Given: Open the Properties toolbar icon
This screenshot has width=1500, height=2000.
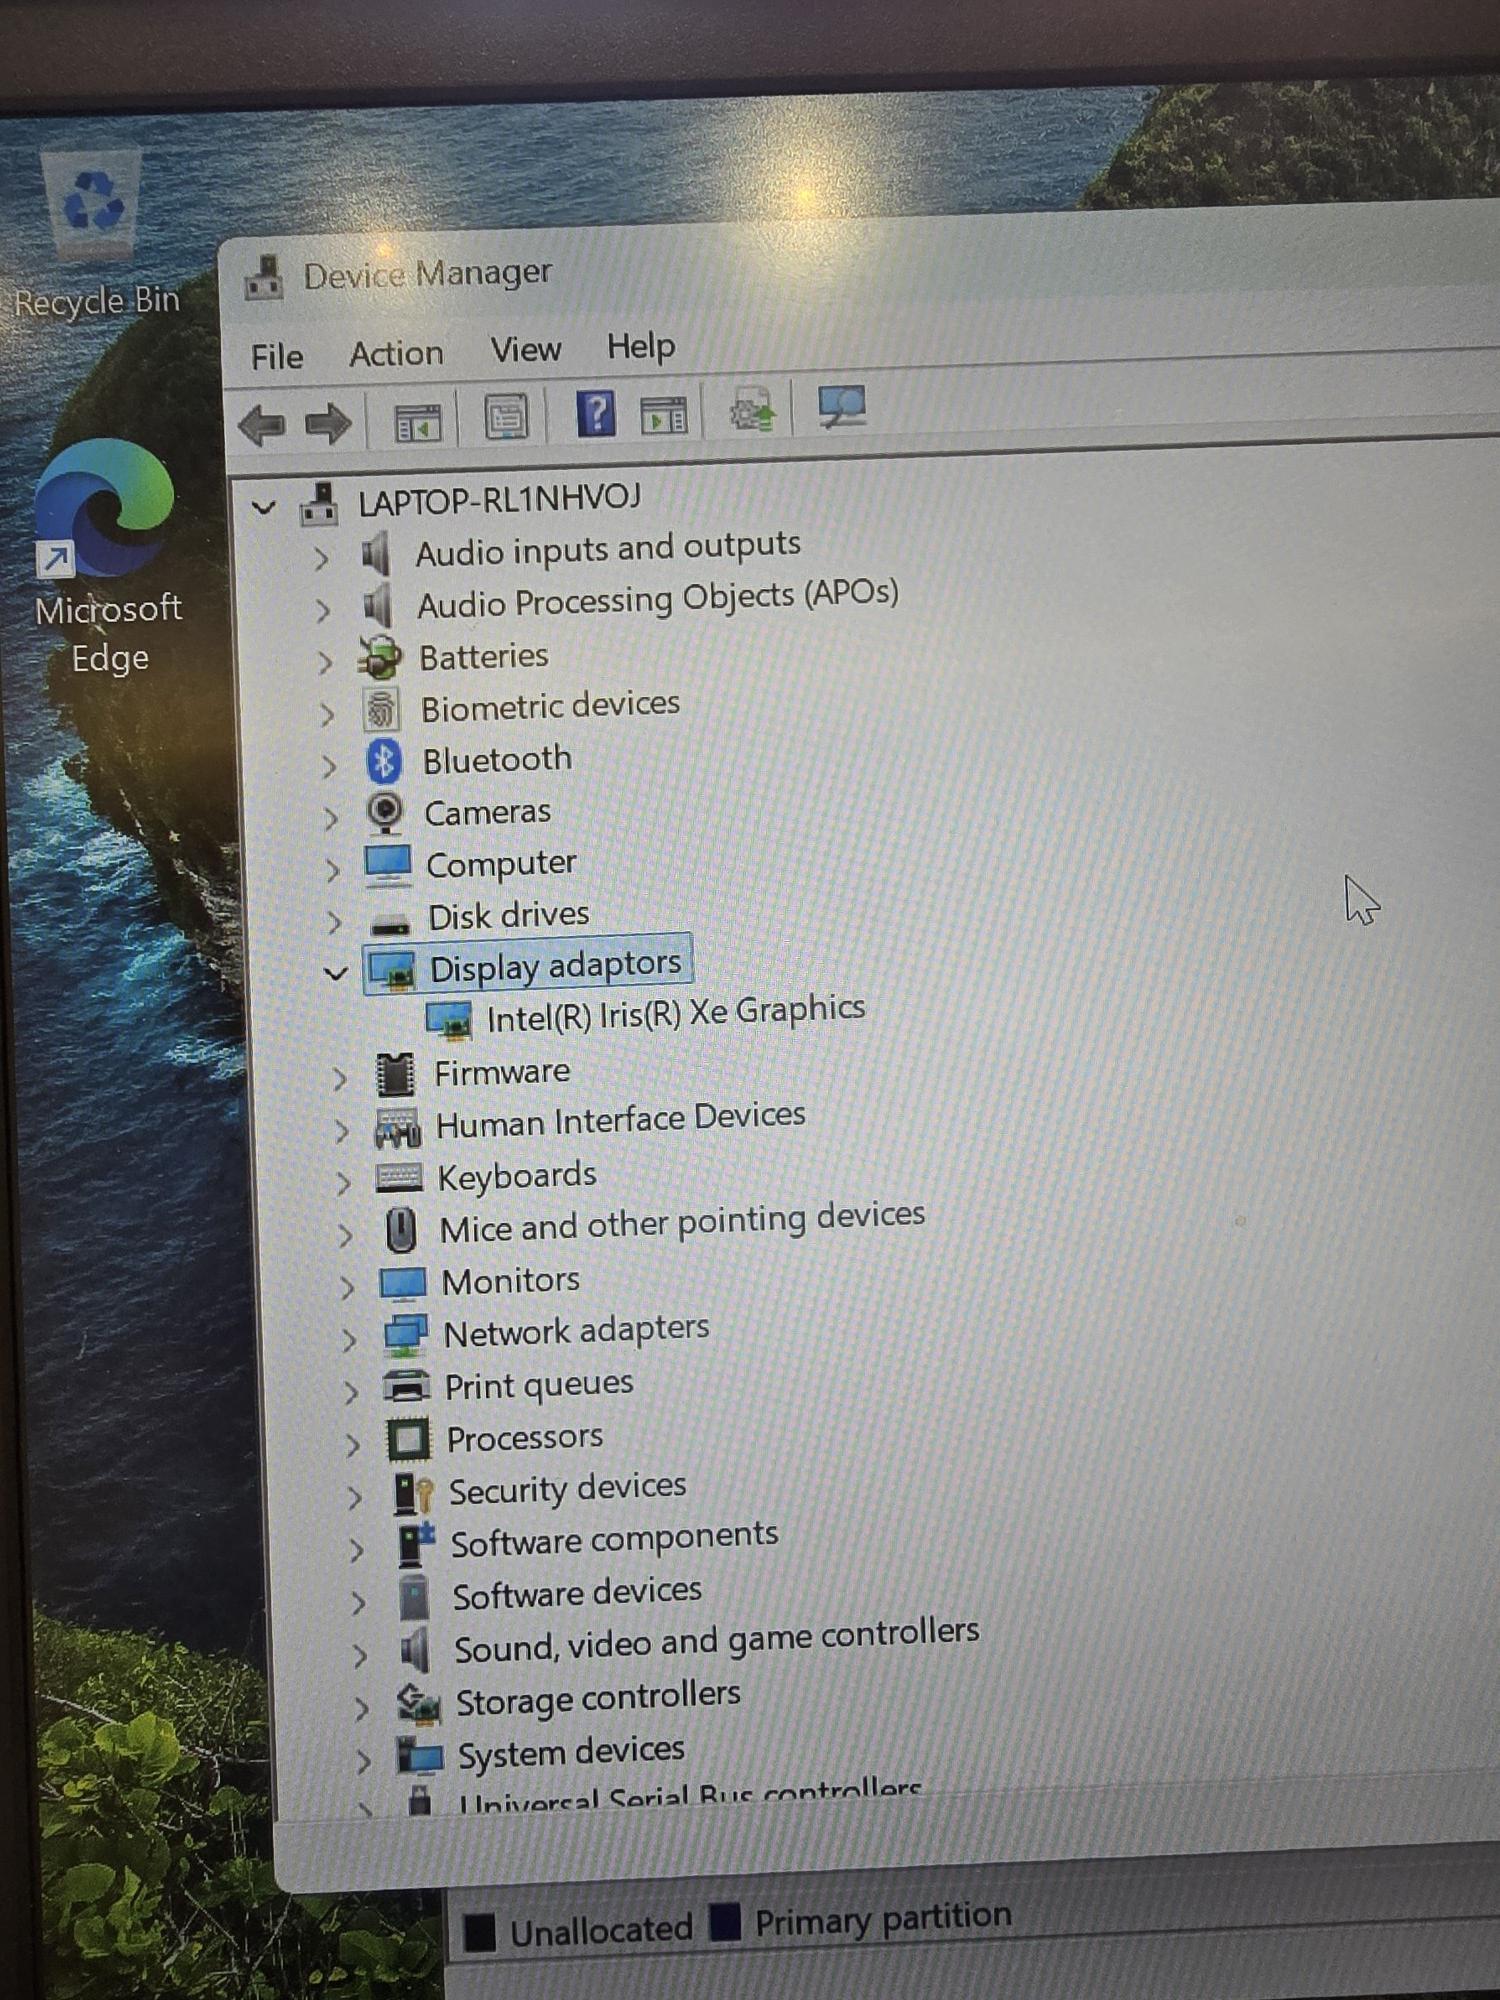Looking at the screenshot, I should [x=506, y=417].
